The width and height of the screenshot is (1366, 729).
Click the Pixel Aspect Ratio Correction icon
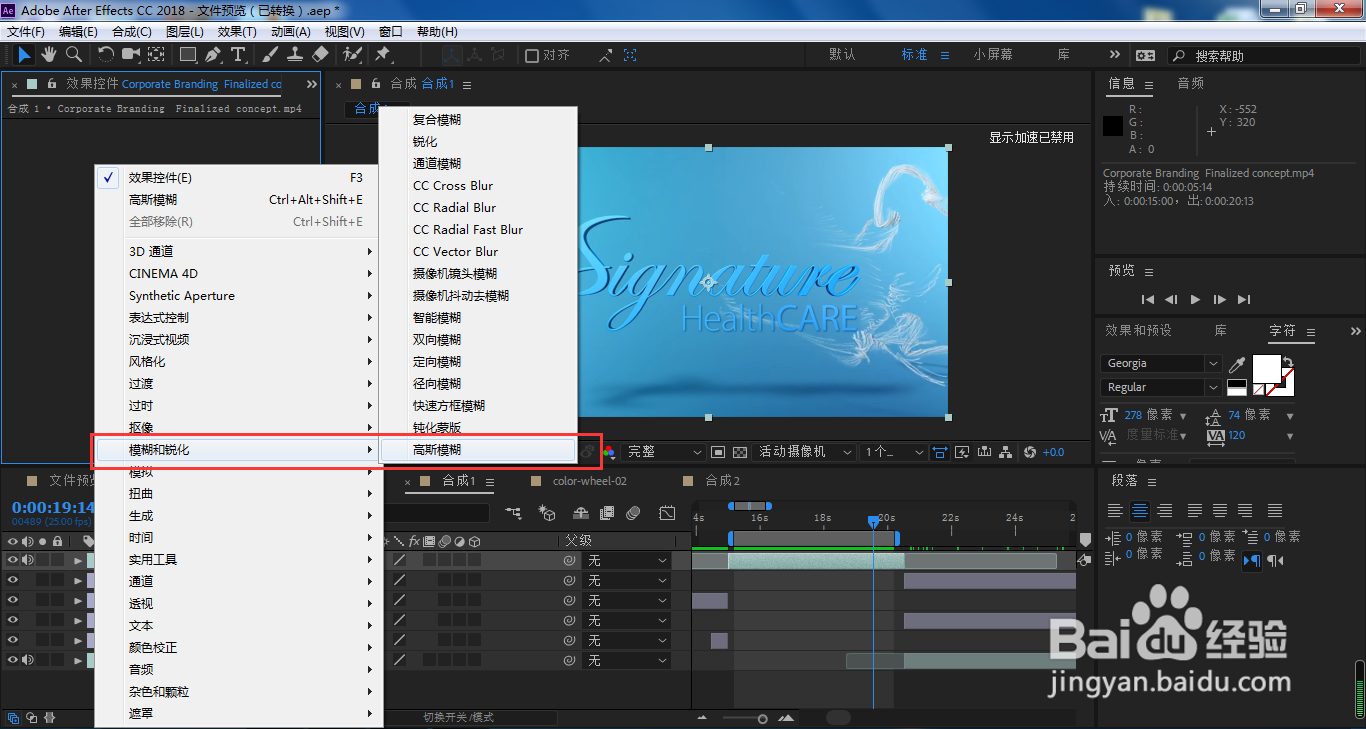pos(940,452)
